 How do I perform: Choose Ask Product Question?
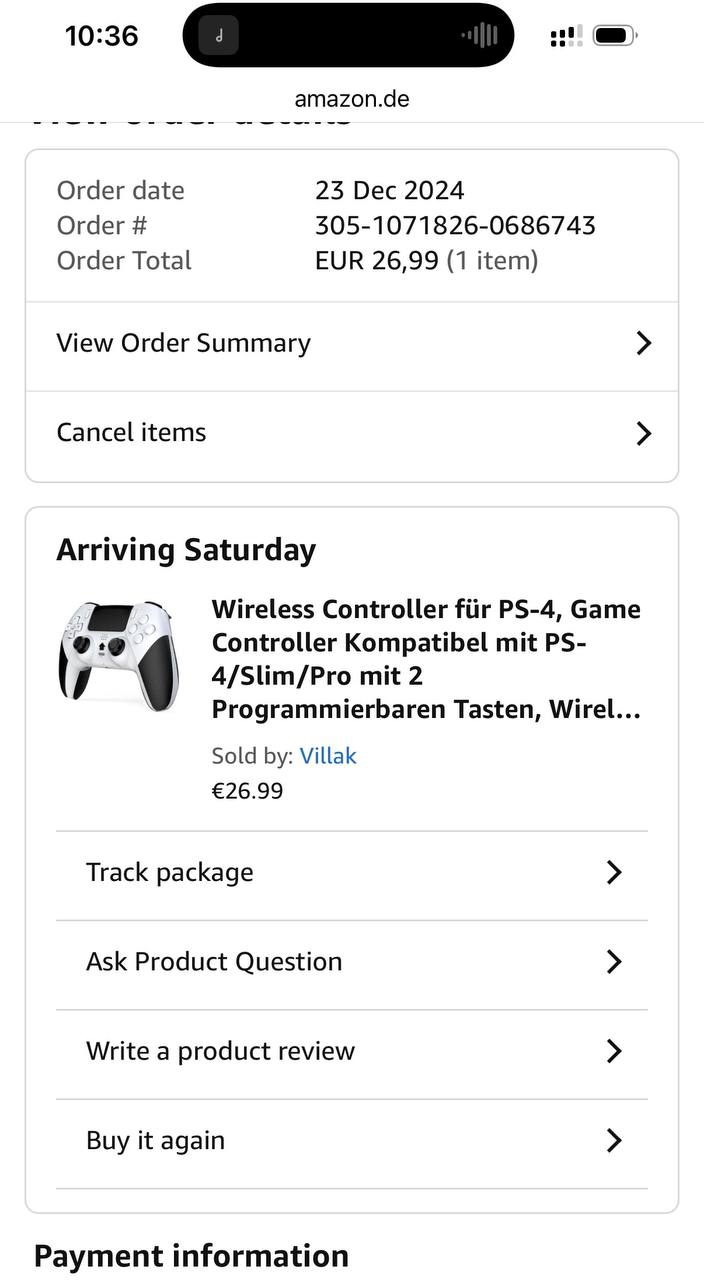(x=214, y=962)
